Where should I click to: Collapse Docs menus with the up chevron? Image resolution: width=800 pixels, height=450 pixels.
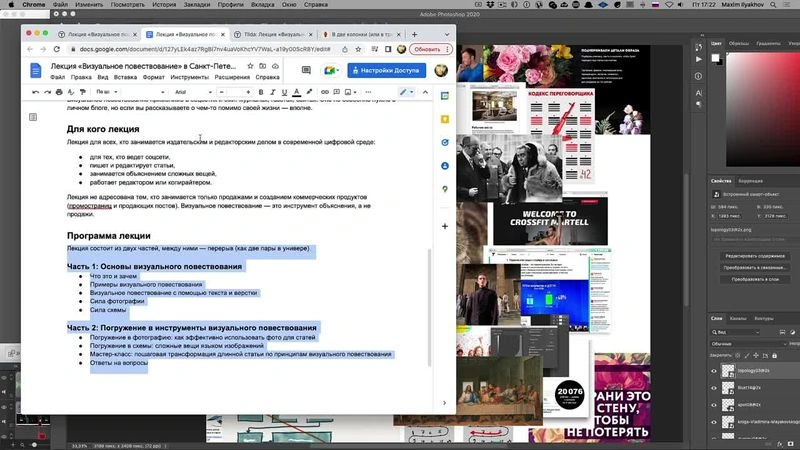tap(426, 92)
